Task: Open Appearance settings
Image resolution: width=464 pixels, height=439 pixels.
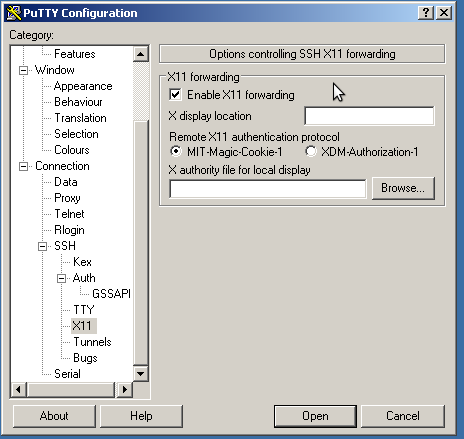Action: (83, 86)
